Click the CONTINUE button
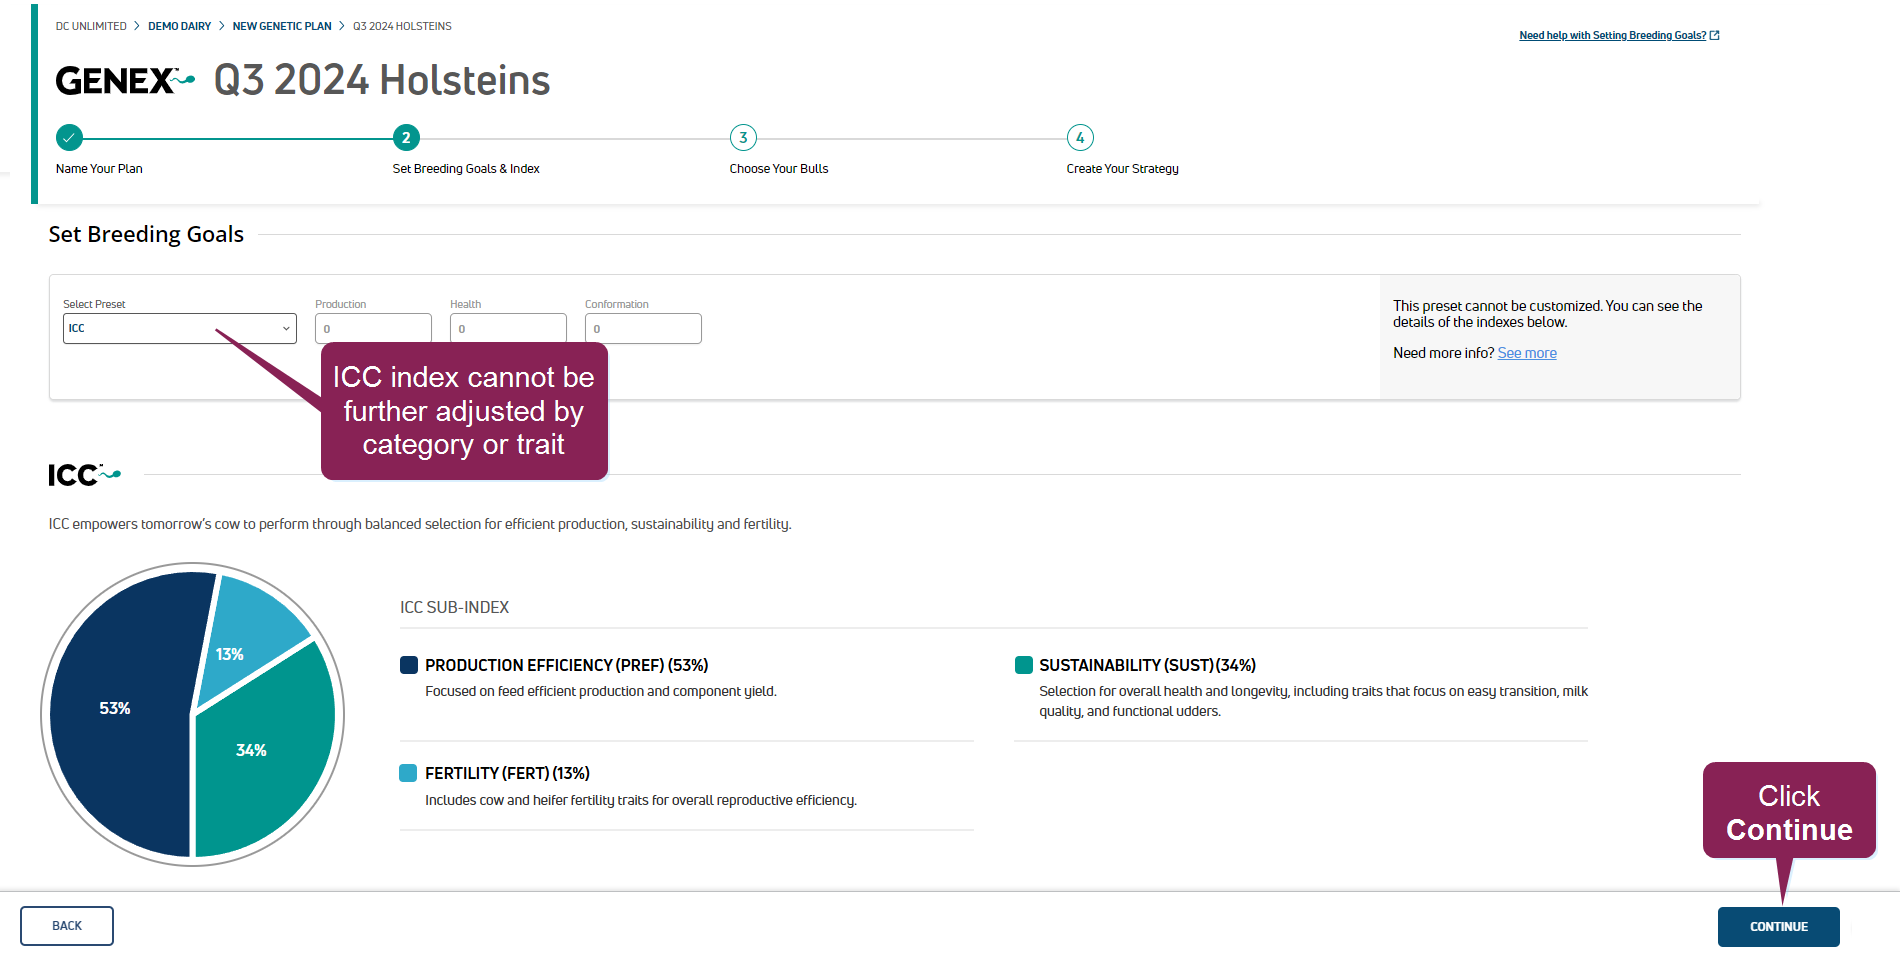Screen dimensions: 1900x963 coord(1778,927)
